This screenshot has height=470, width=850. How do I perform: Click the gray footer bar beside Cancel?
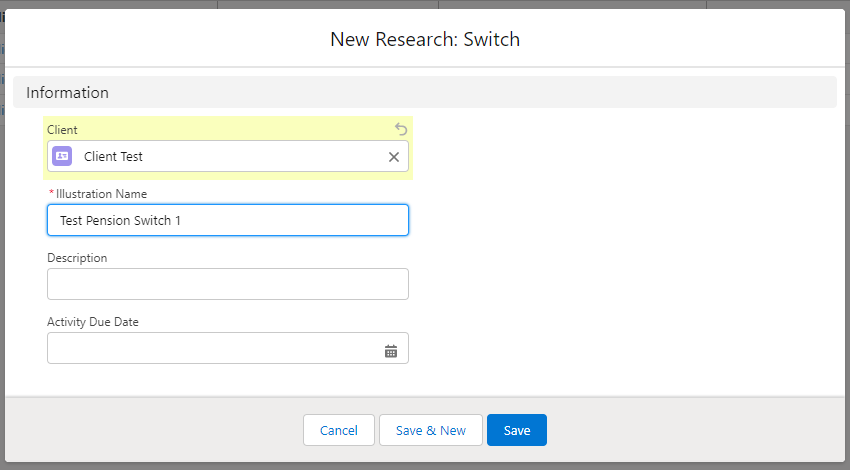pos(150,430)
